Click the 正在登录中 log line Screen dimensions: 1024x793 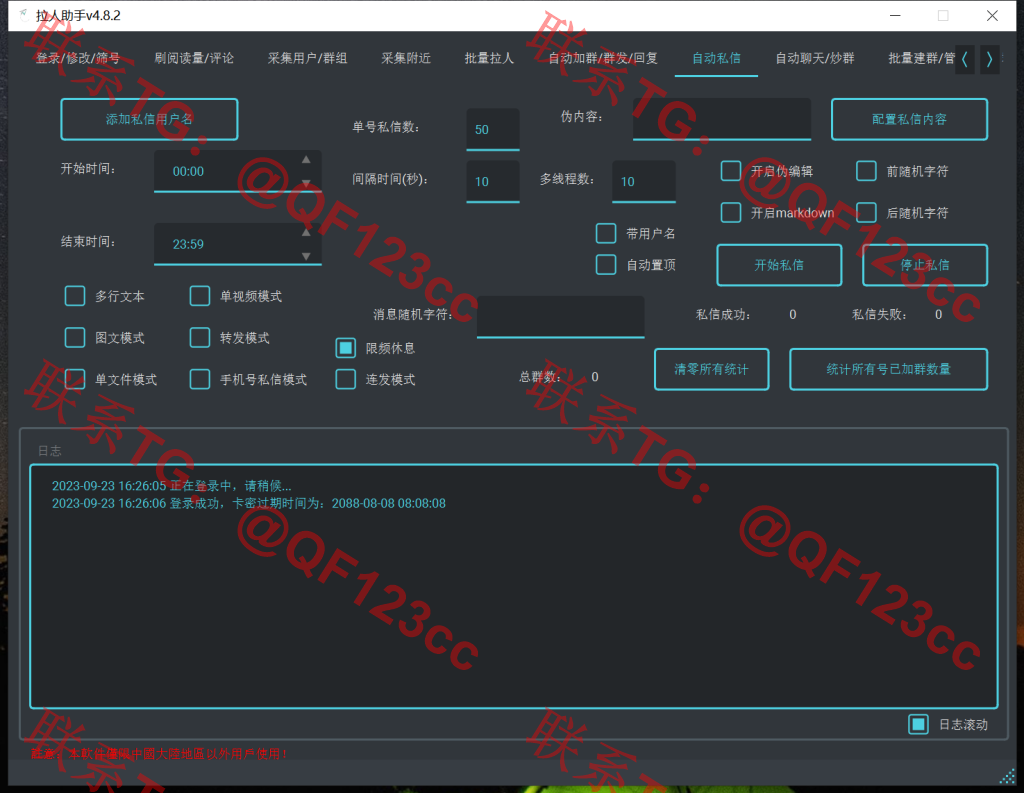coord(172,486)
